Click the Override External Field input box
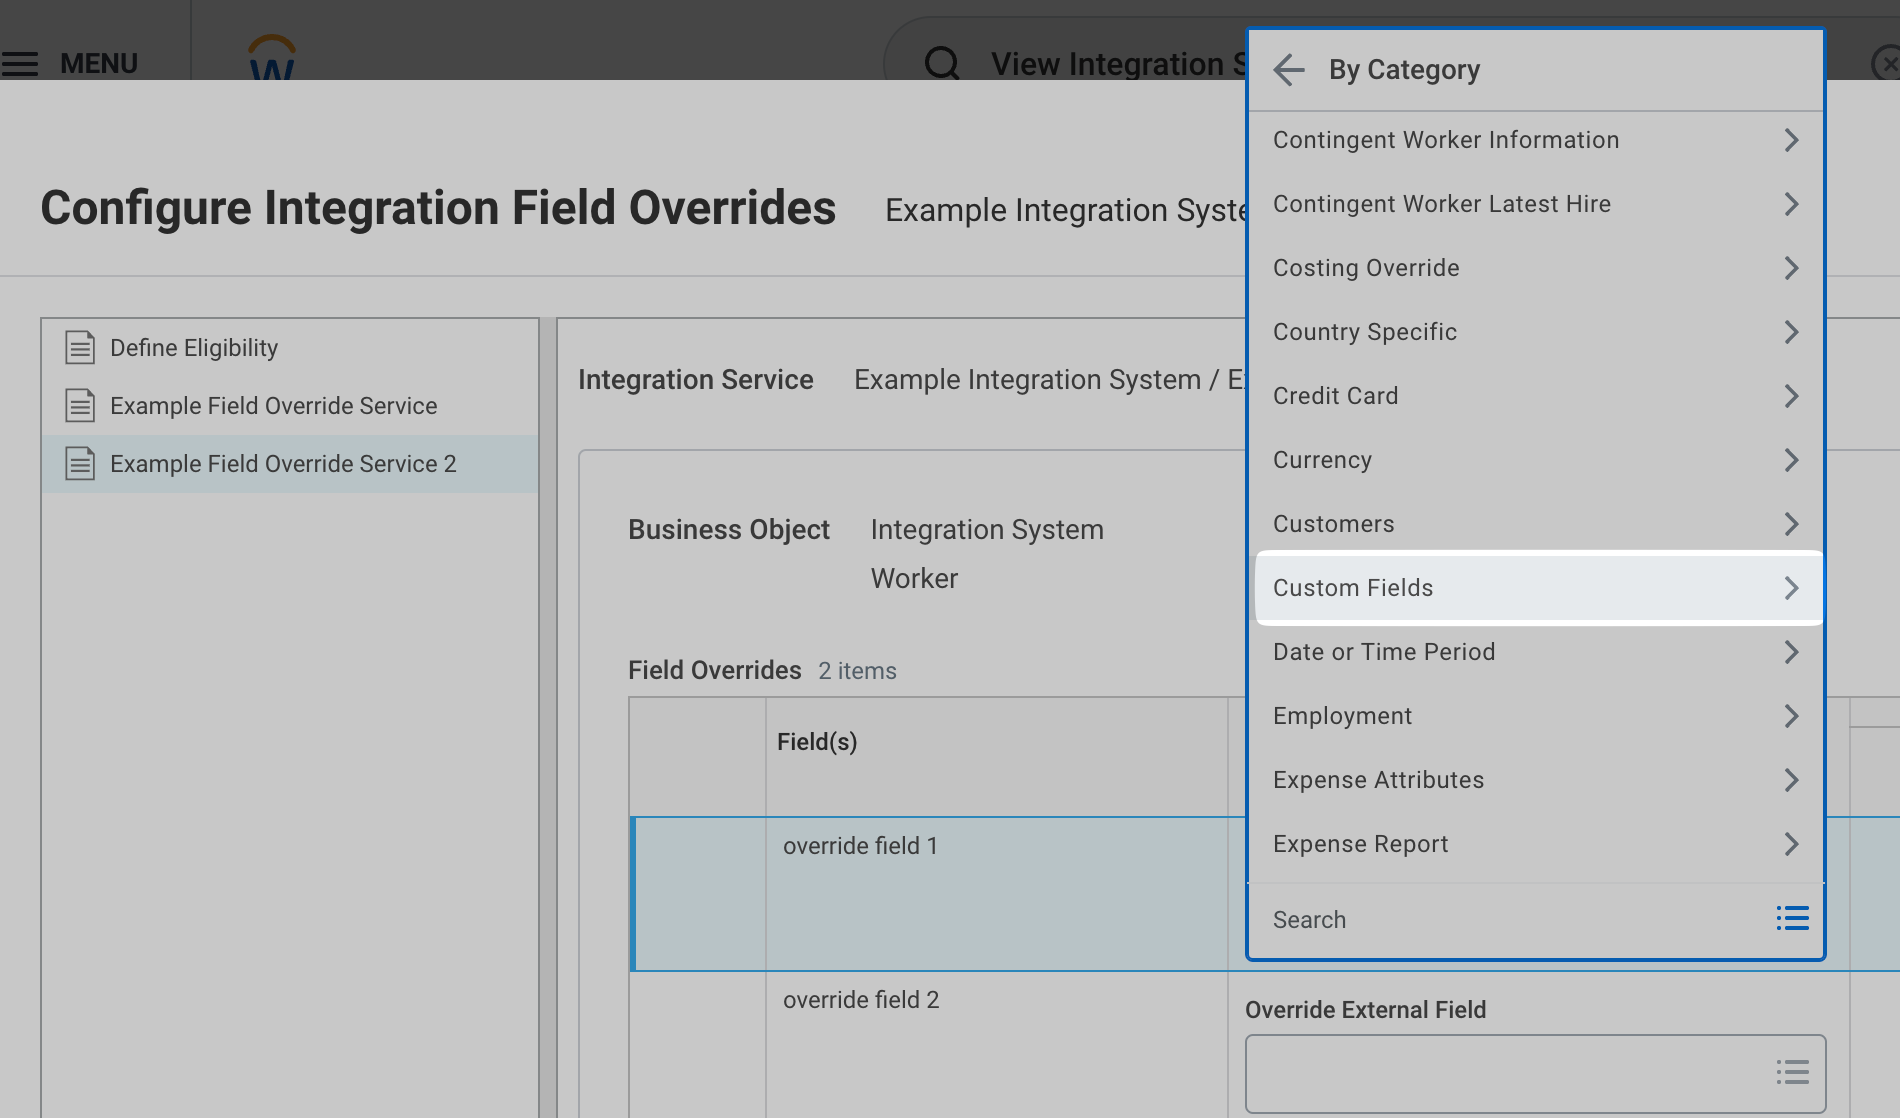Screen dimensions: 1900x1118 tap(1536, 1074)
